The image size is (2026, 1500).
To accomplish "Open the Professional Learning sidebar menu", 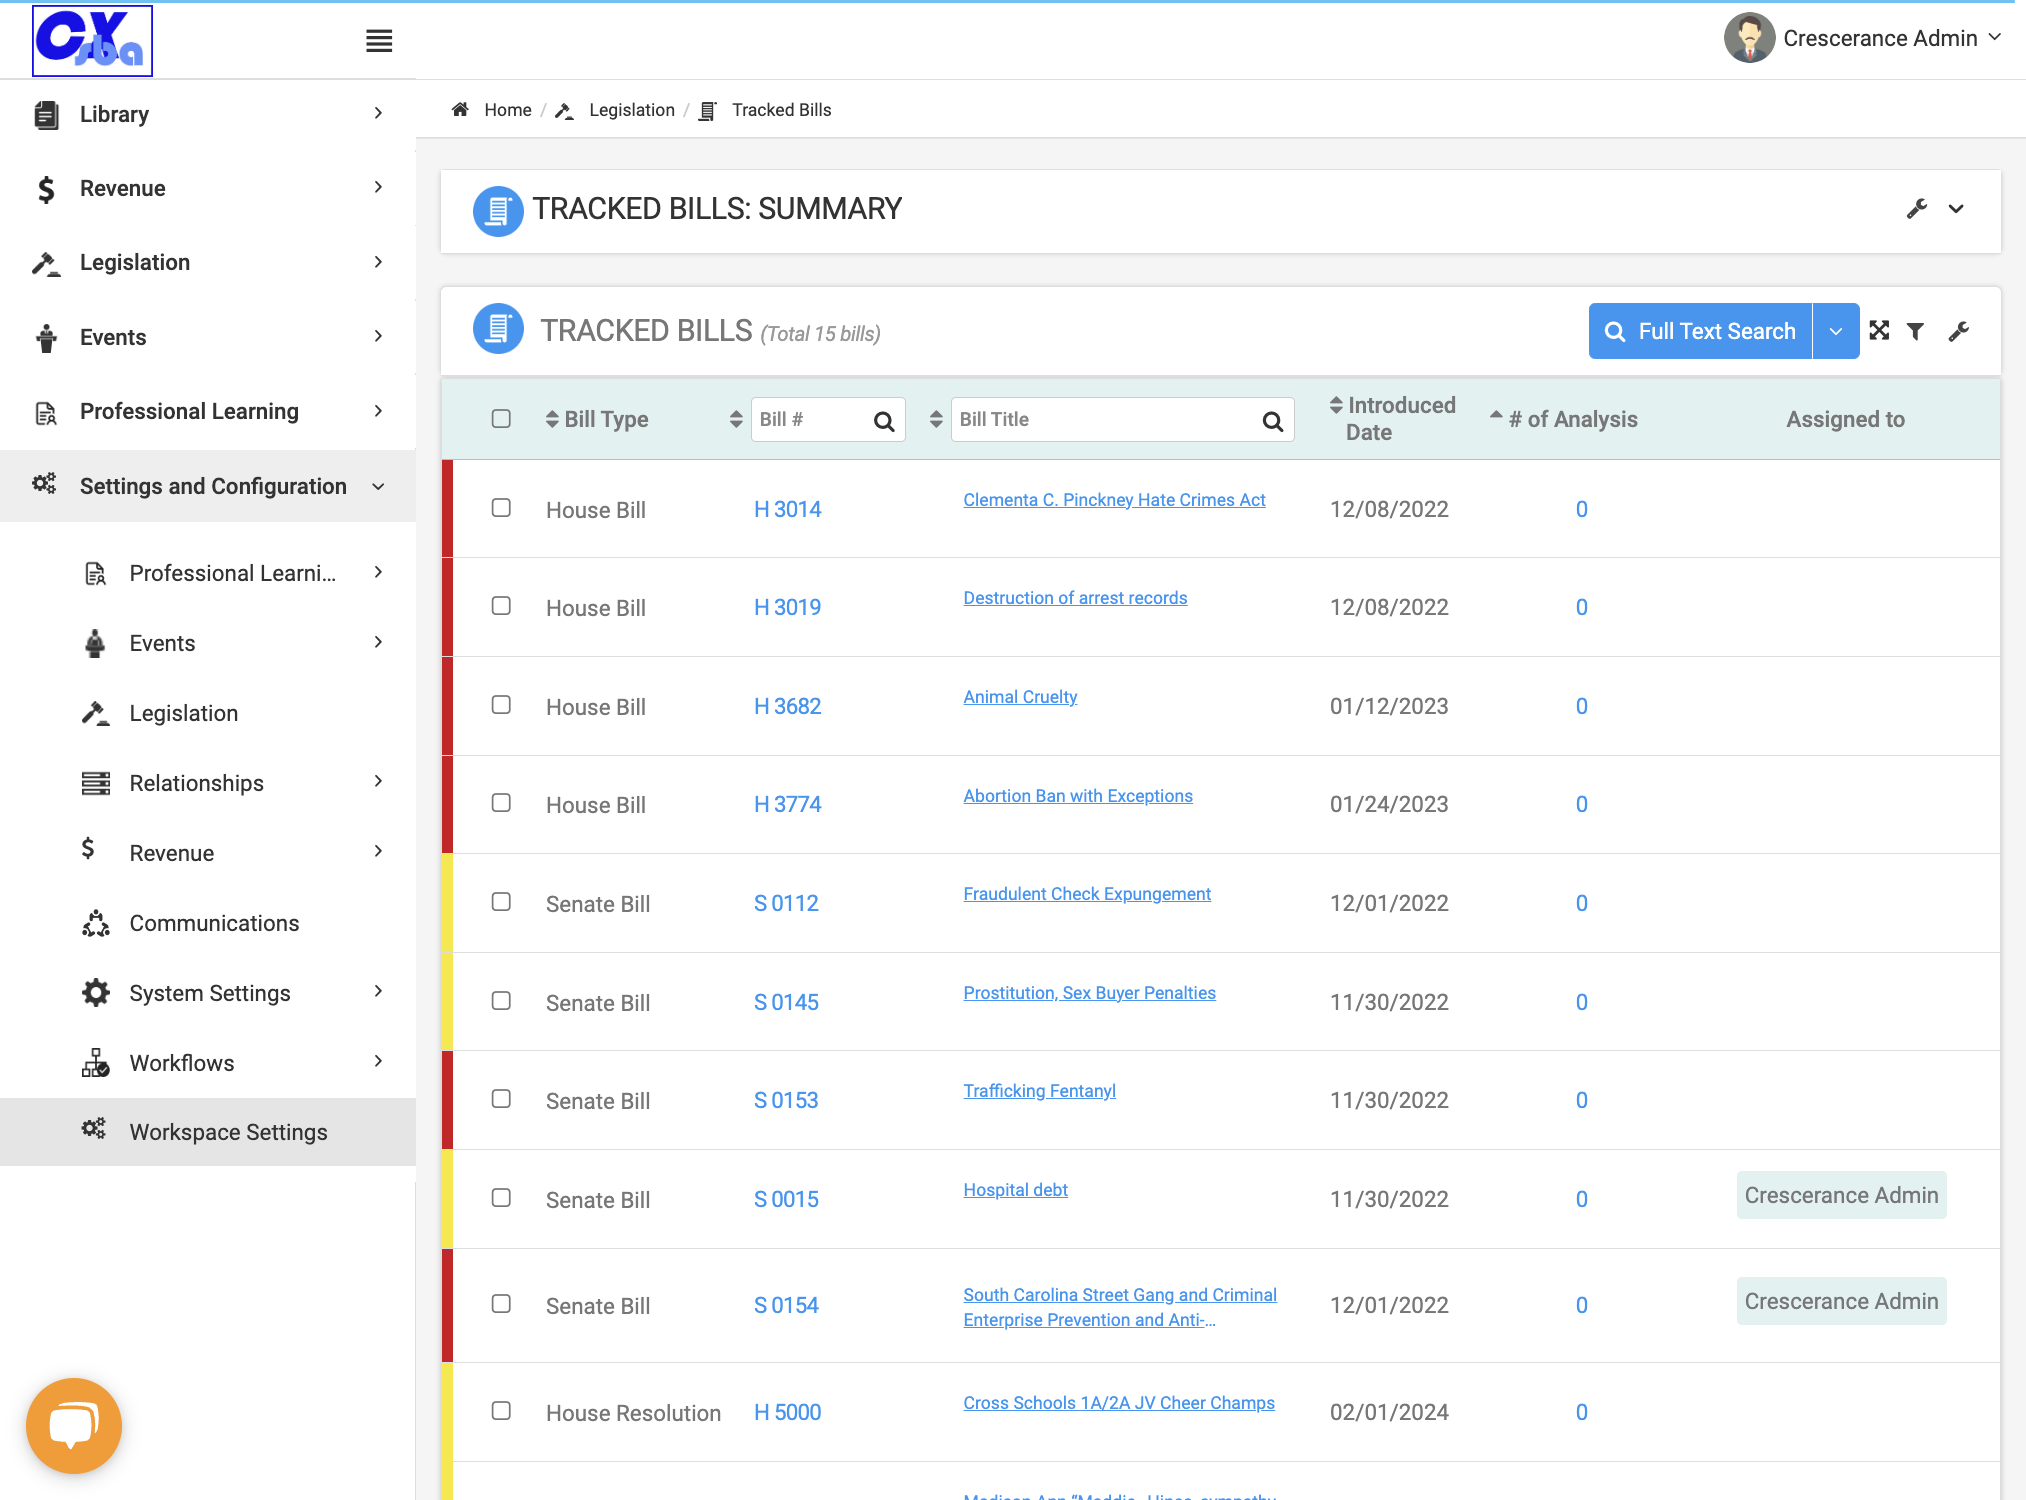I will tap(208, 412).
